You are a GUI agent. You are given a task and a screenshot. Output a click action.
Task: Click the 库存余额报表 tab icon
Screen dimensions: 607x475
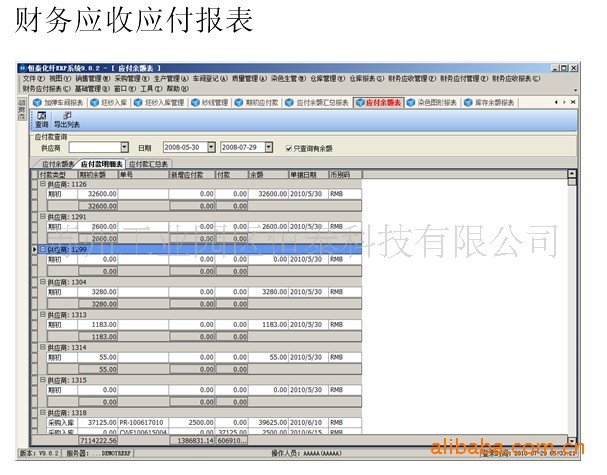[x=467, y=102]
